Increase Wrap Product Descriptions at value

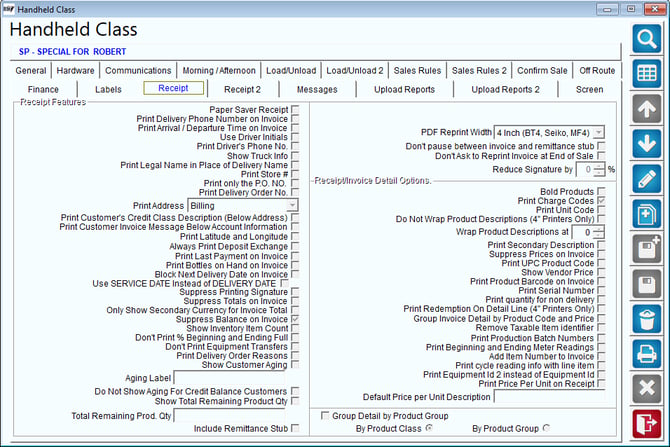[x=599, y=229]
